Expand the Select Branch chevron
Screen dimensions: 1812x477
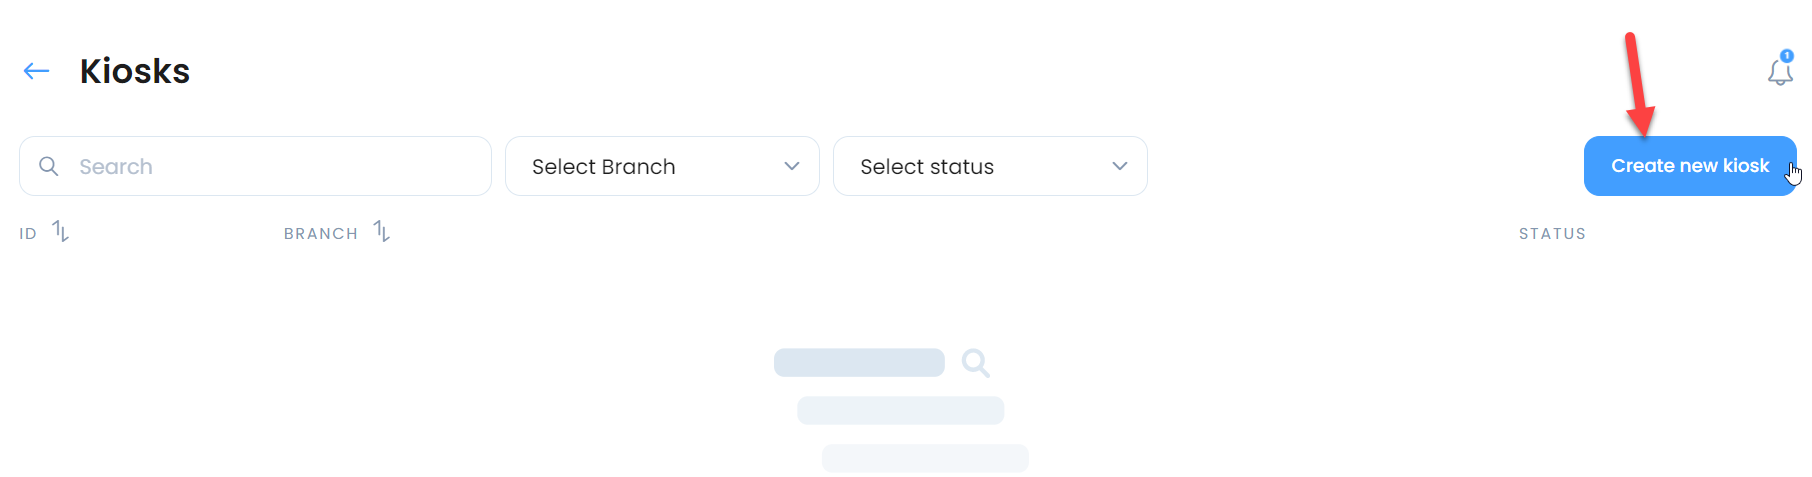pyautogui.click(x=792, y=166)
